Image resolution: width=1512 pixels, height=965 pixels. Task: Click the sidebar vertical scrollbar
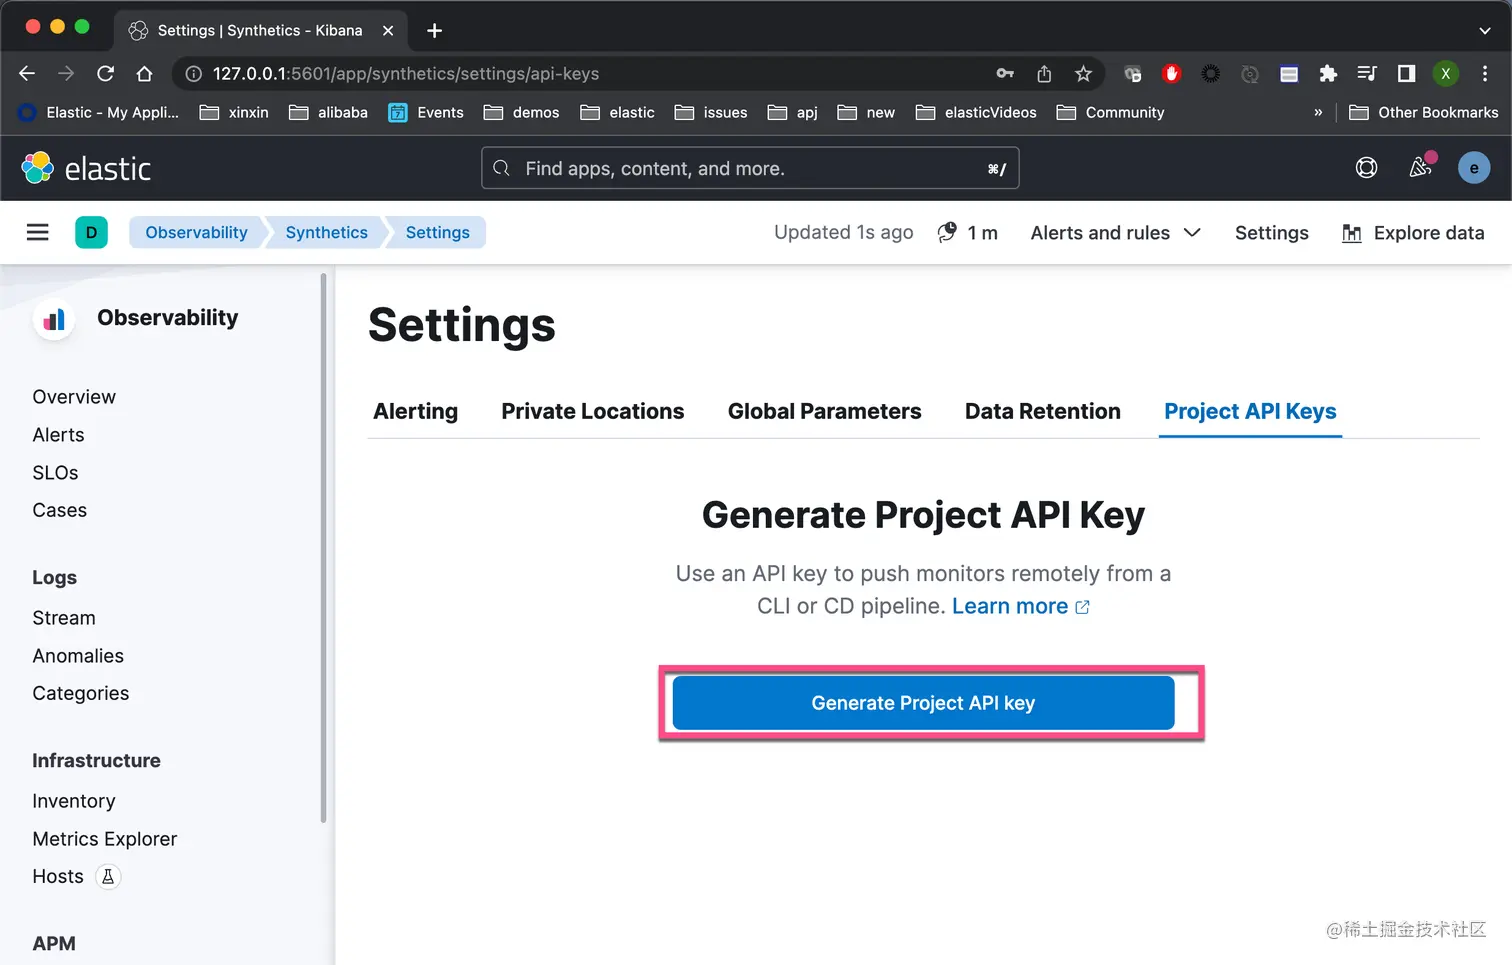point(323,547)
